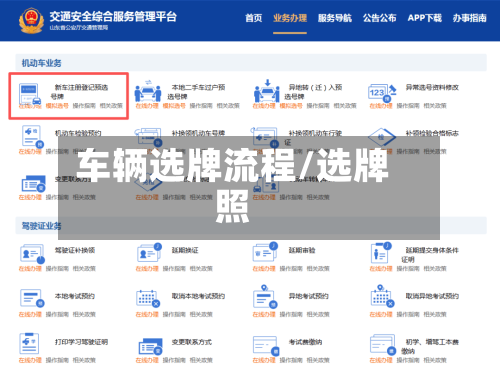Click the 补领检验合格标志 diamond icon
The width and height of the screenshot is (500, 376).
click(382, 137)
